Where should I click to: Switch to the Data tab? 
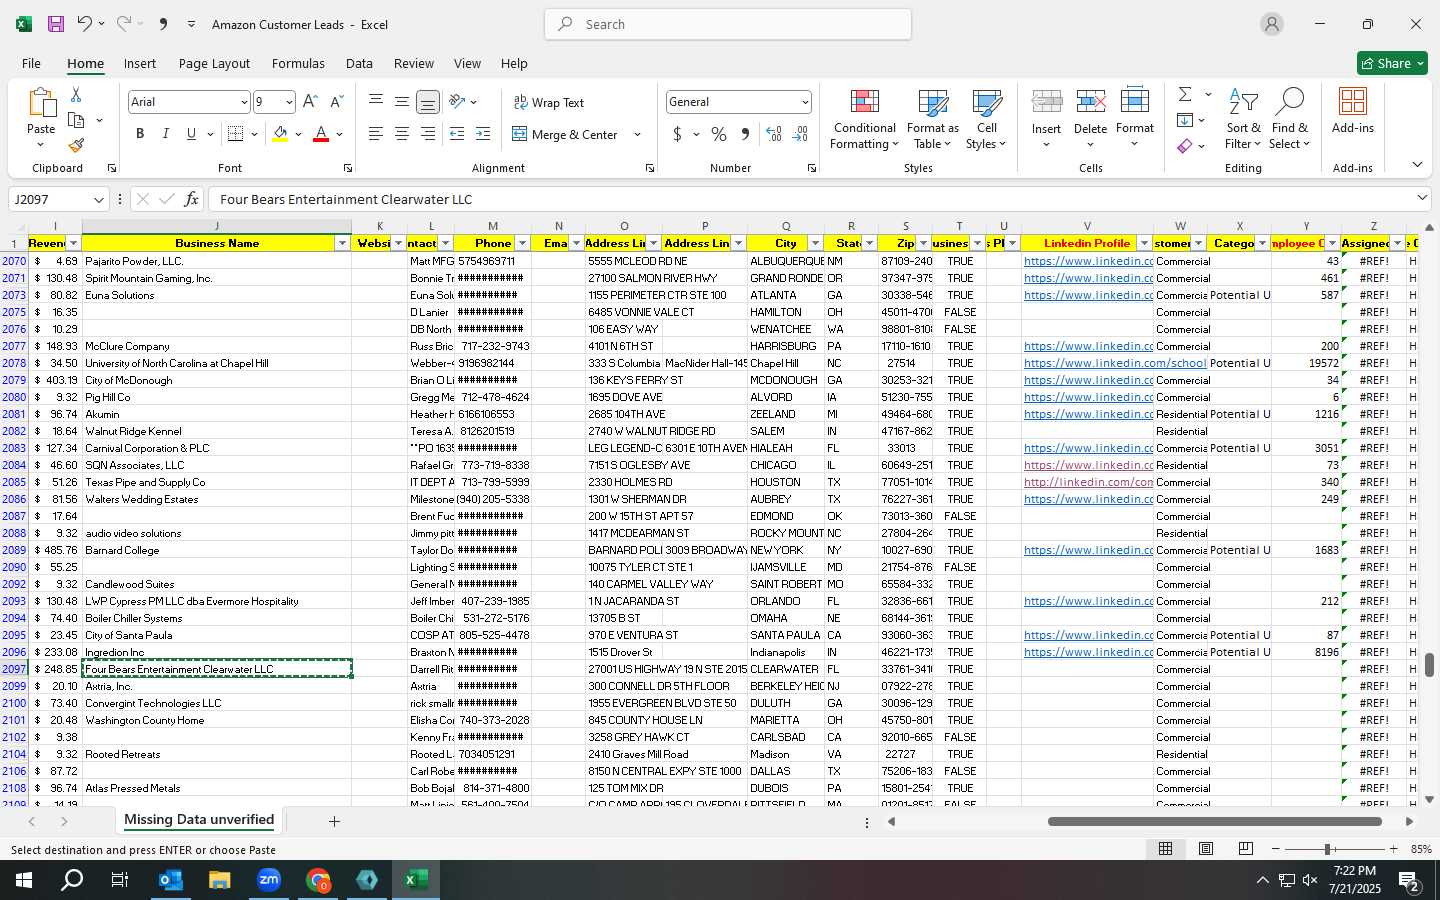point(359,63)
